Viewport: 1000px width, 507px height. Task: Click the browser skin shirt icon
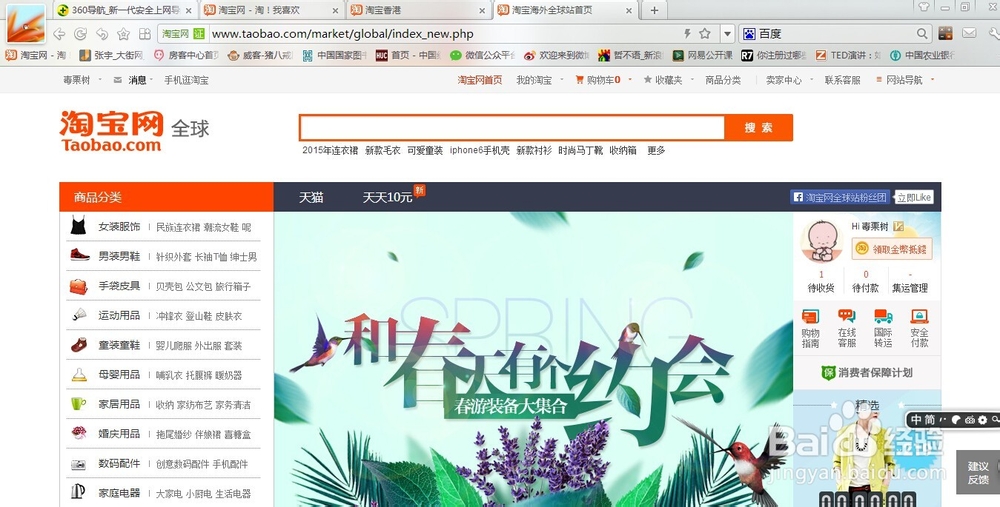[x=923, y=7]
